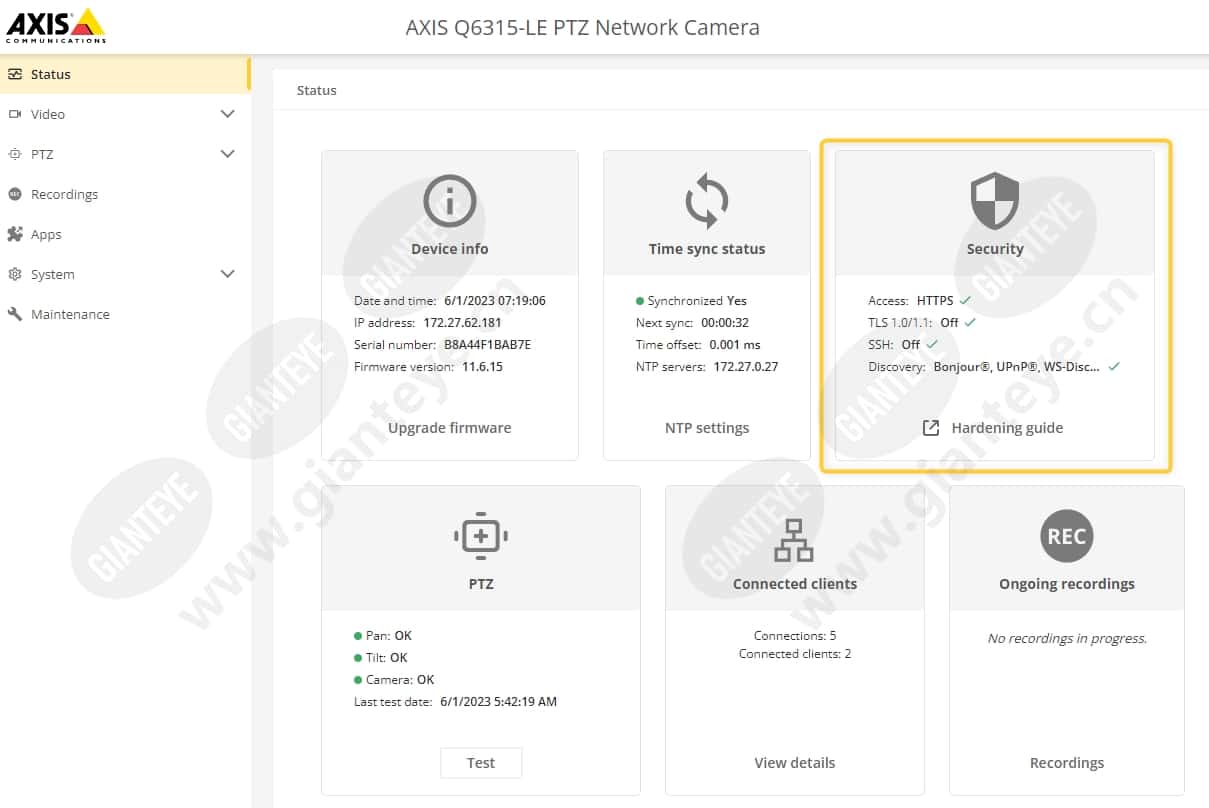Image resolution: width=1209 pixels, height=808 pixels.
Task: Open the Recordings link in Ongoing recordings
Action: click(x=1067, y=763)
